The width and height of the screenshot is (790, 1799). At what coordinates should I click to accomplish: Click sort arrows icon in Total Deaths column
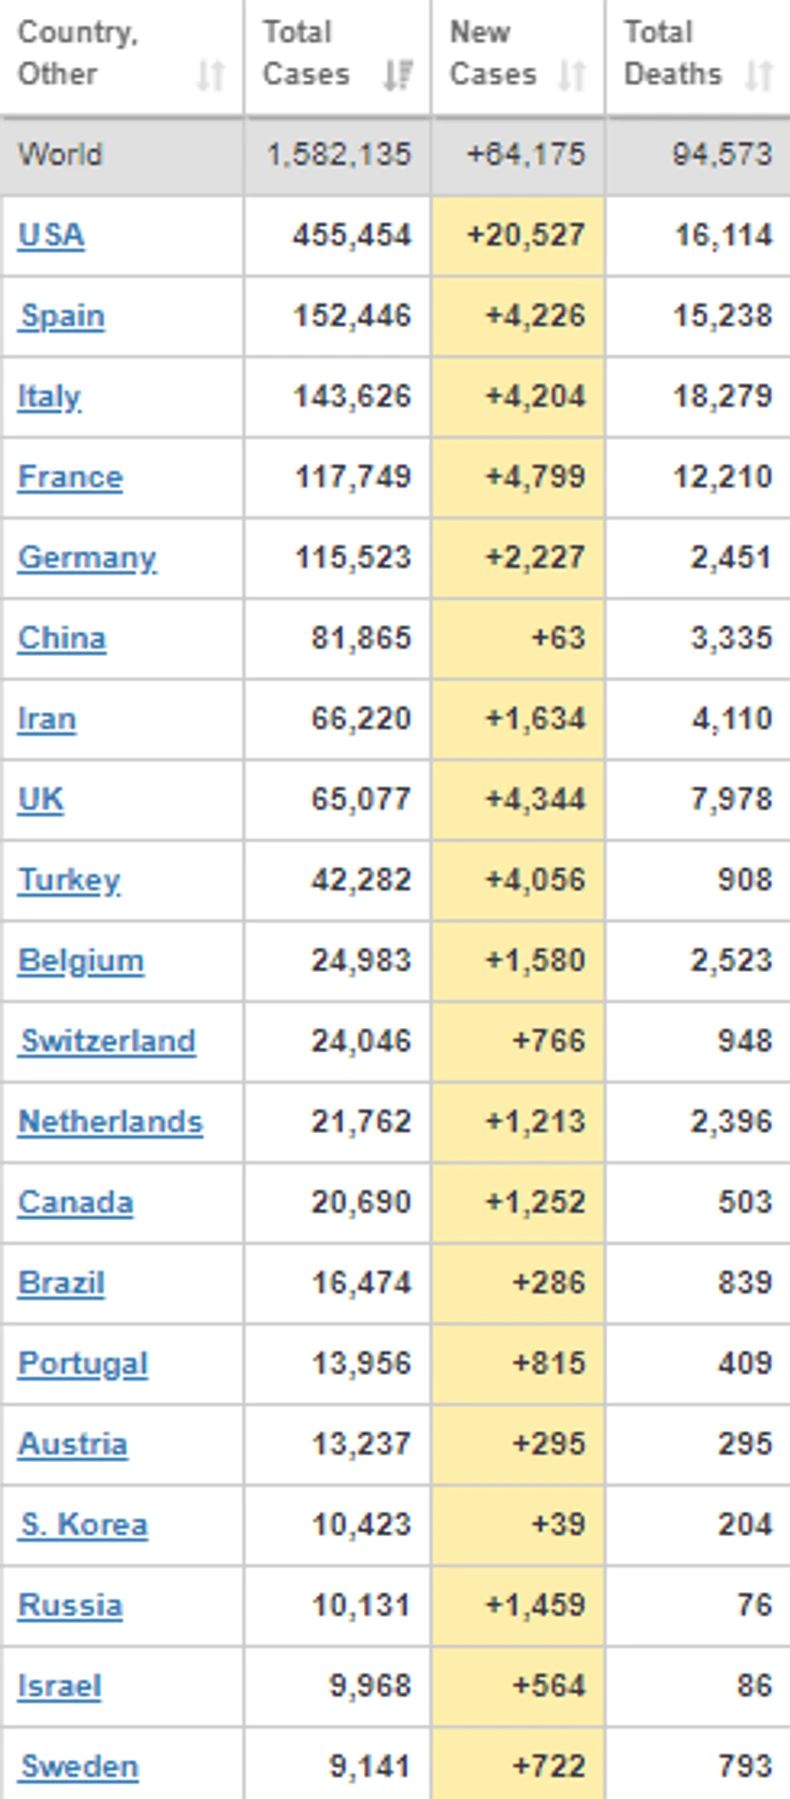759,75
